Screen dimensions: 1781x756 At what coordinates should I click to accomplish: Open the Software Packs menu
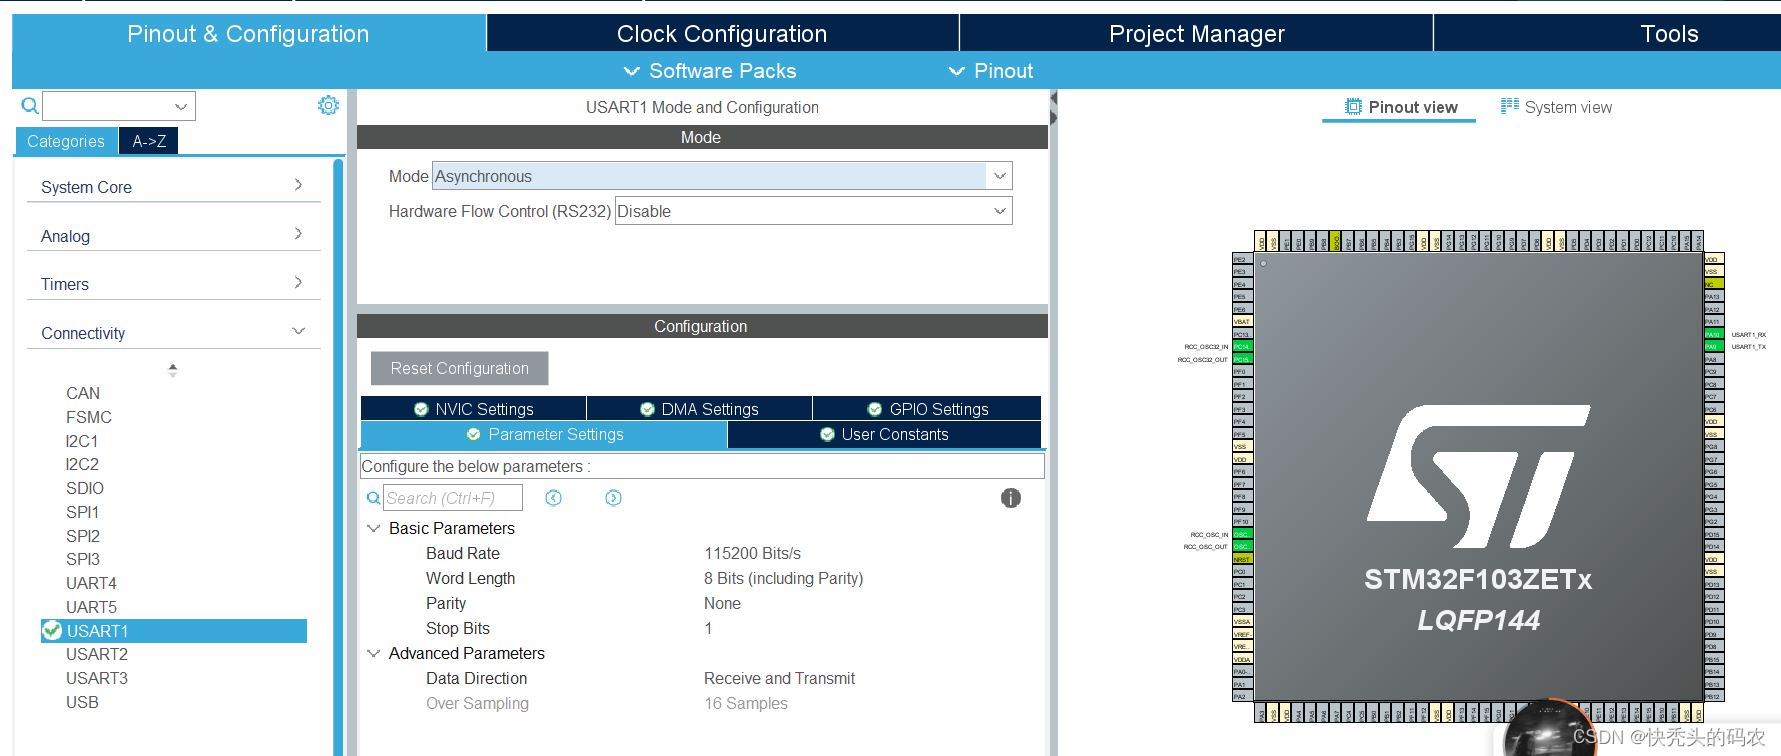coord(710,71)
